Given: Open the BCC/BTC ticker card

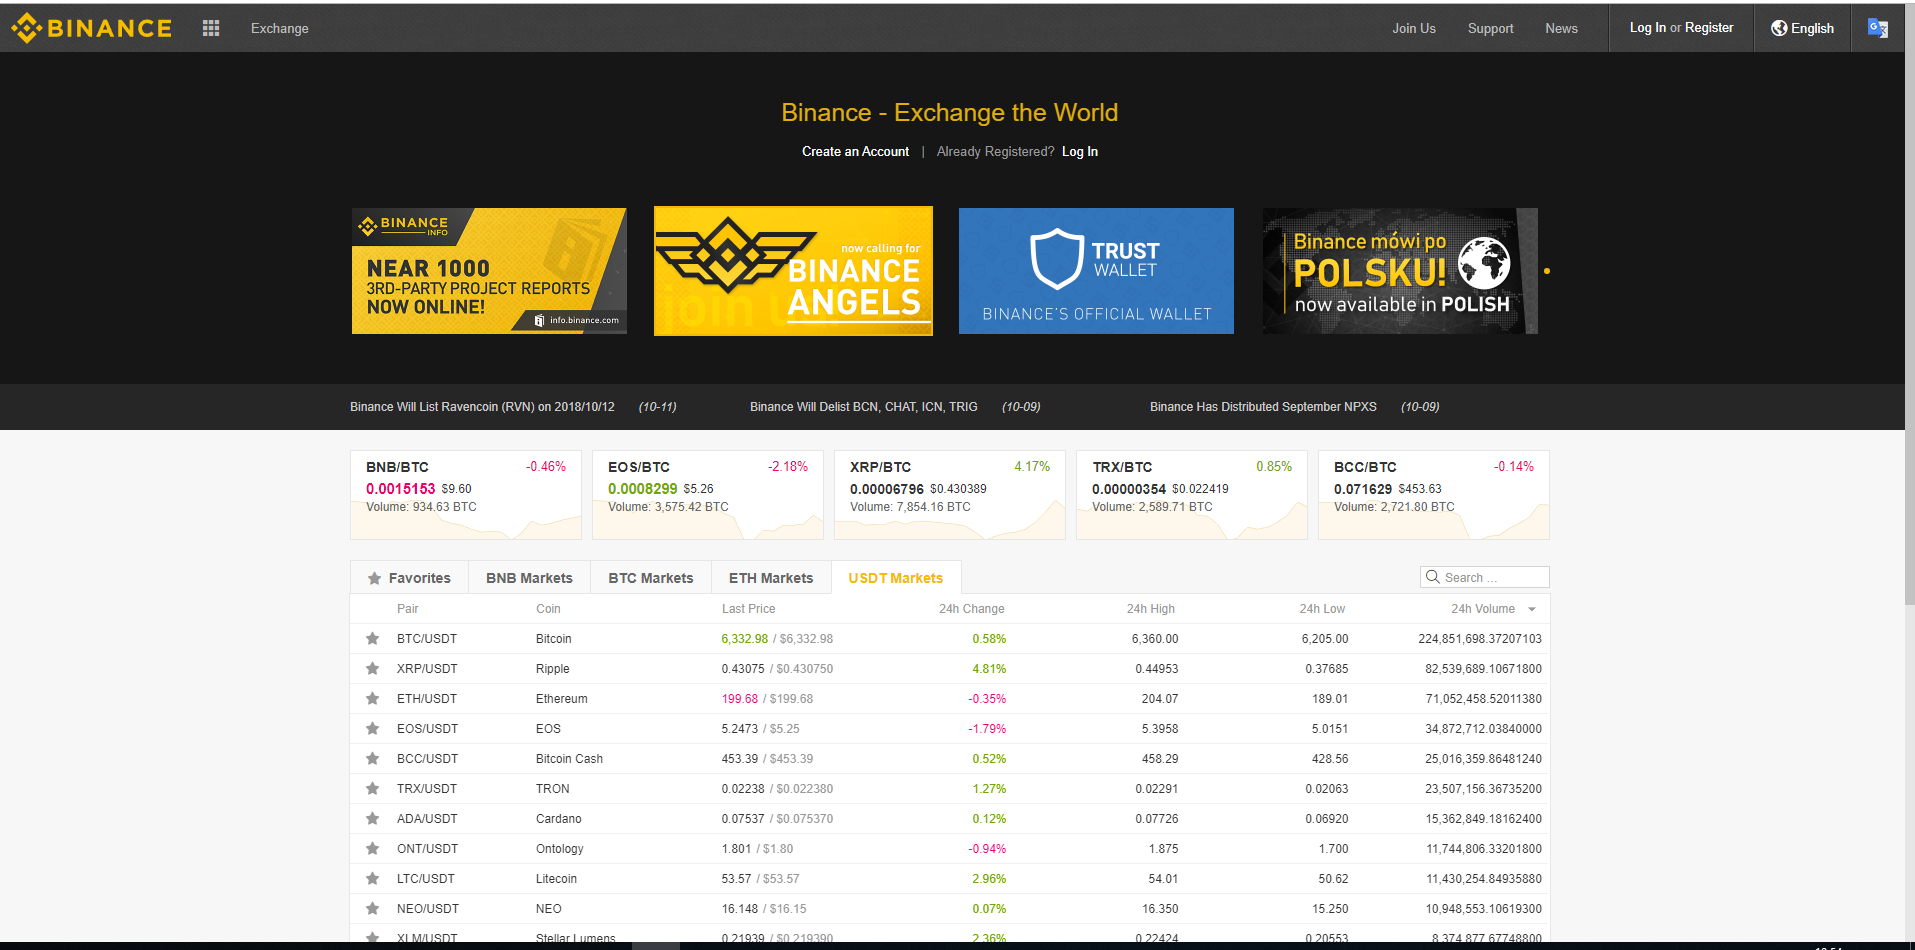Looking at the screenshot, I should pos(1434,495).
